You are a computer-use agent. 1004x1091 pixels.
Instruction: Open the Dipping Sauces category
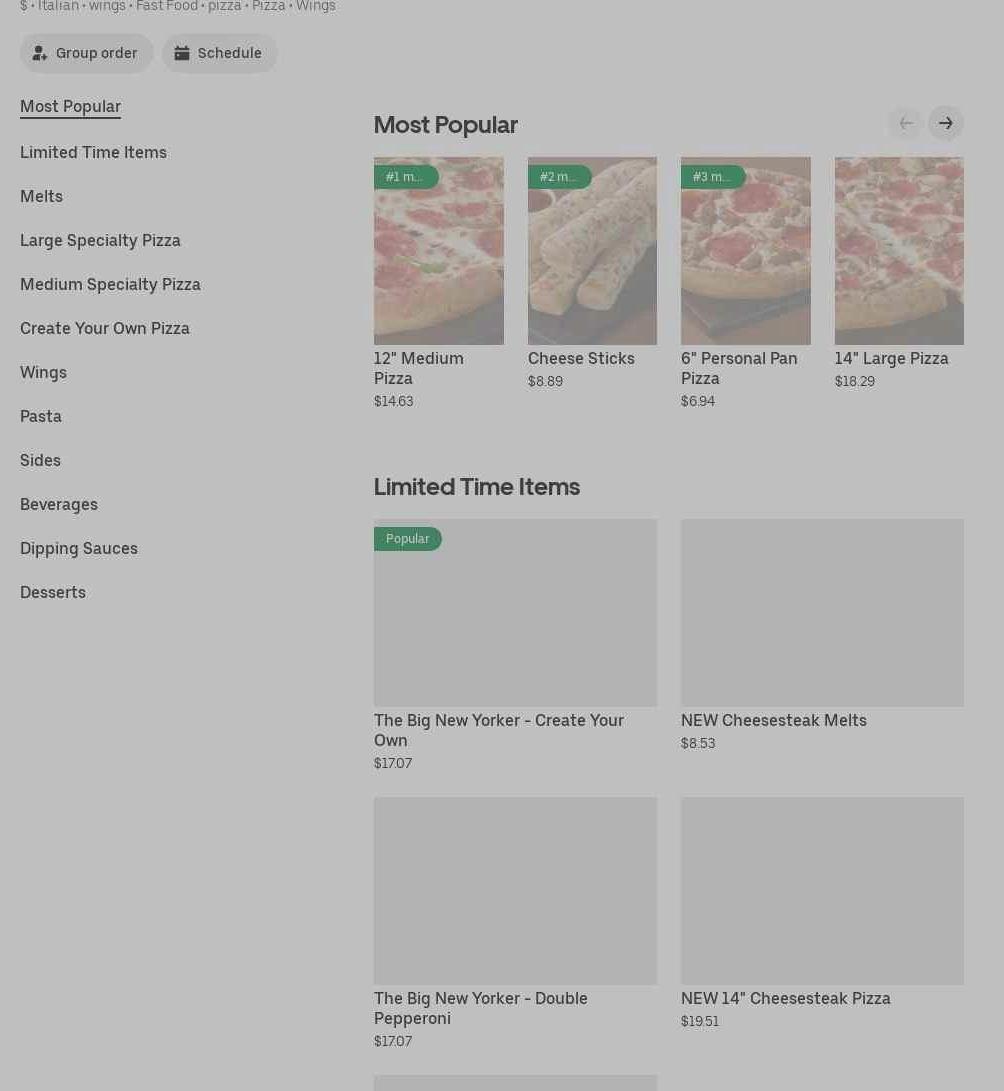tap(79, 548)
